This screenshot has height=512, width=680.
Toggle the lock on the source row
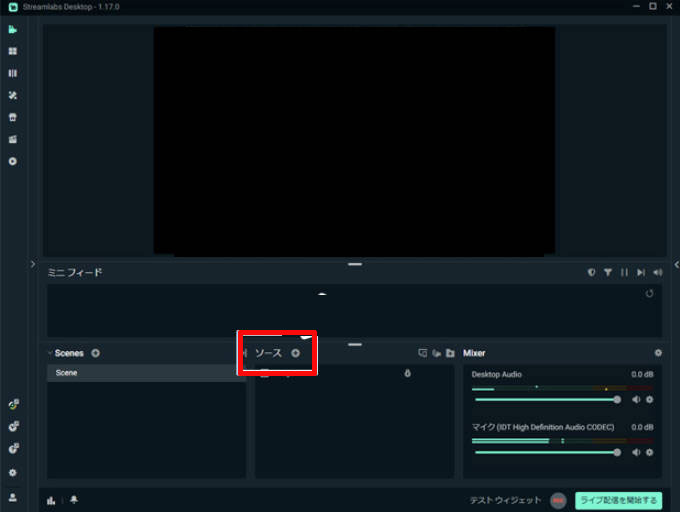(407, 373)
